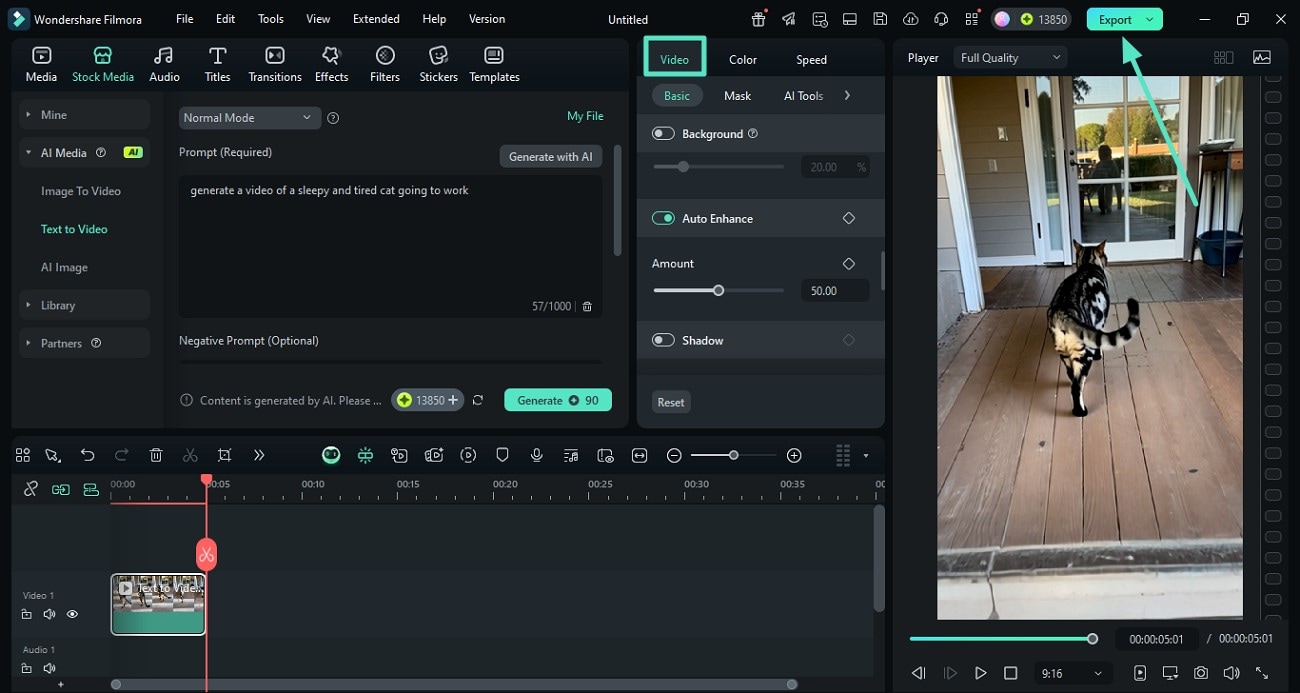Delete the selected clip
1300x693 pixels.
tap(156, 455)
